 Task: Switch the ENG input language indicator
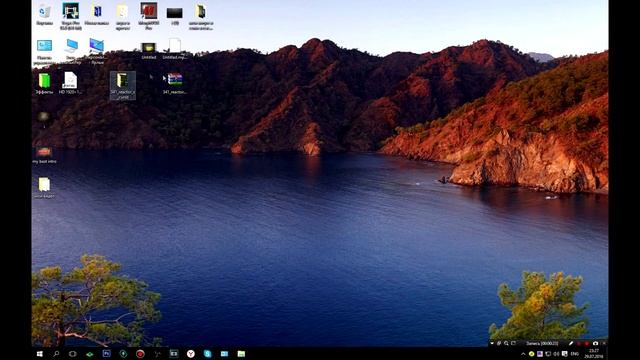(575, 354)
